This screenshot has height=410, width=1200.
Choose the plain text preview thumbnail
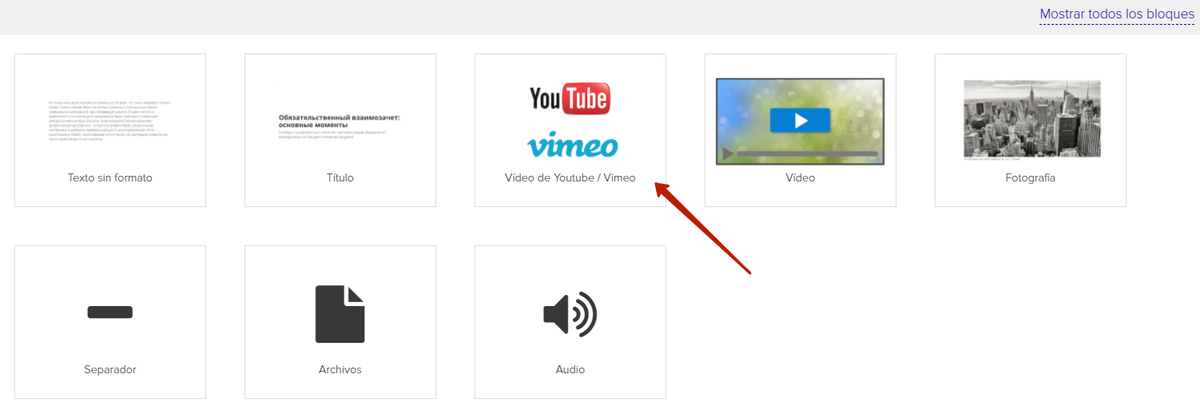(x=110, y=120)
